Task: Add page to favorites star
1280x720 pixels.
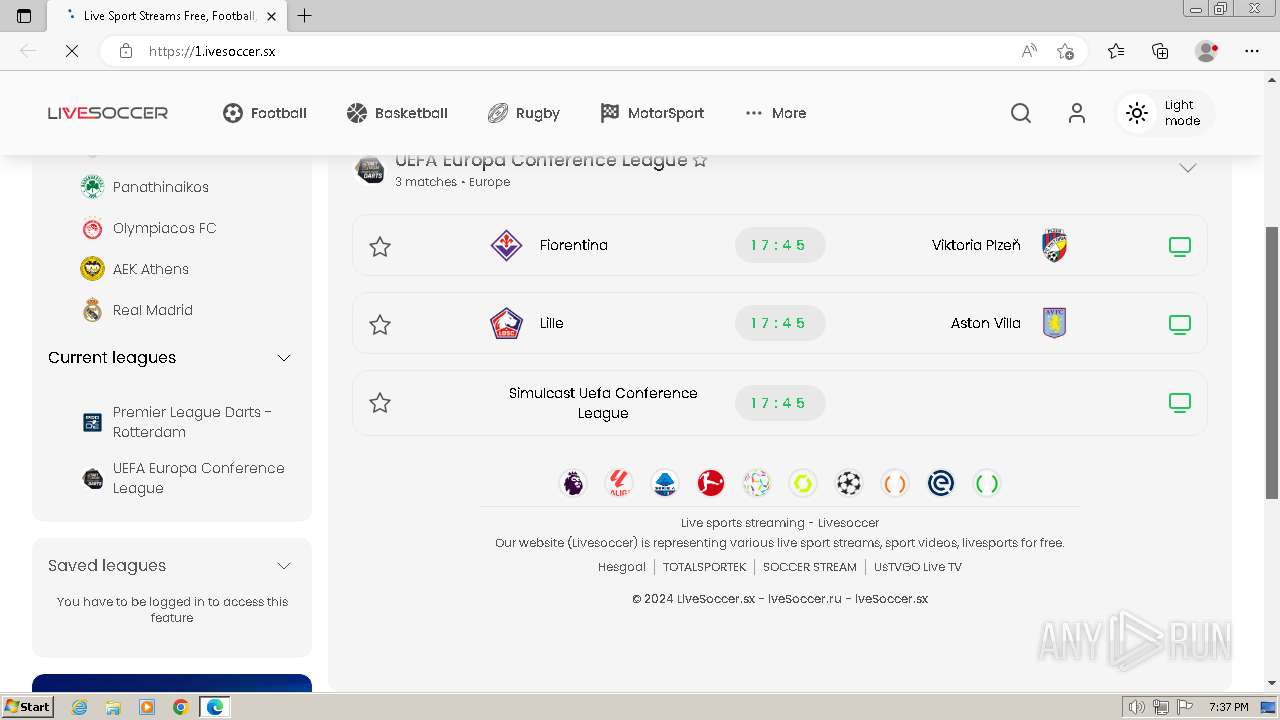Action: click(1065, 51)
